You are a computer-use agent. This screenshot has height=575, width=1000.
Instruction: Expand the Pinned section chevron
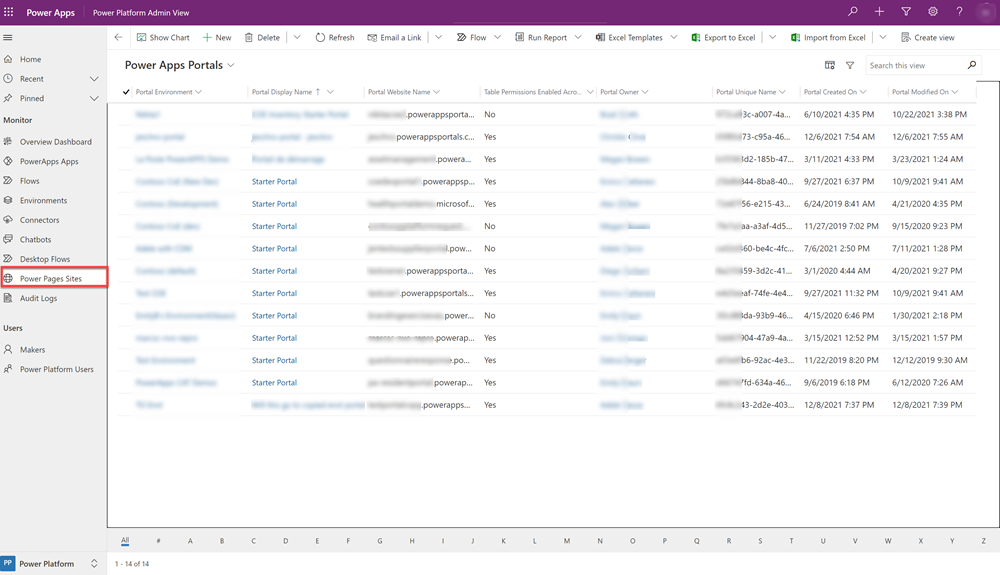pyautogui.click(x=94, y=98)
